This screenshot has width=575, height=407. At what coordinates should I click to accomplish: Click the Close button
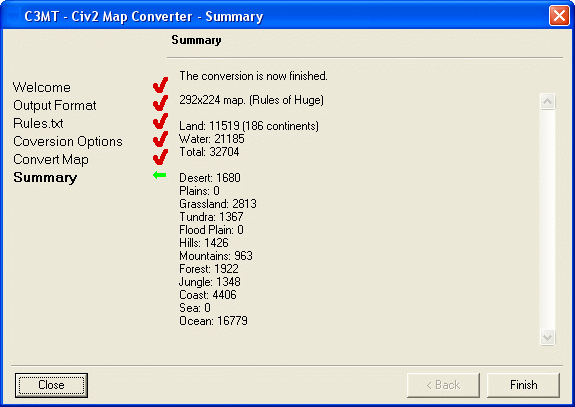pyautogui.click(x=51, y=385)
